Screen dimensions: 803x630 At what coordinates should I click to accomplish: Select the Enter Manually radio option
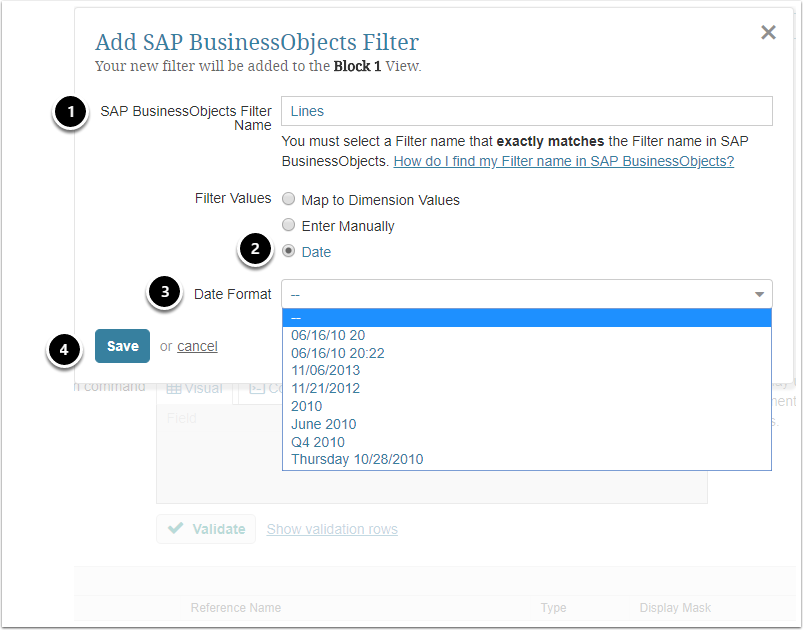point(289,225)
